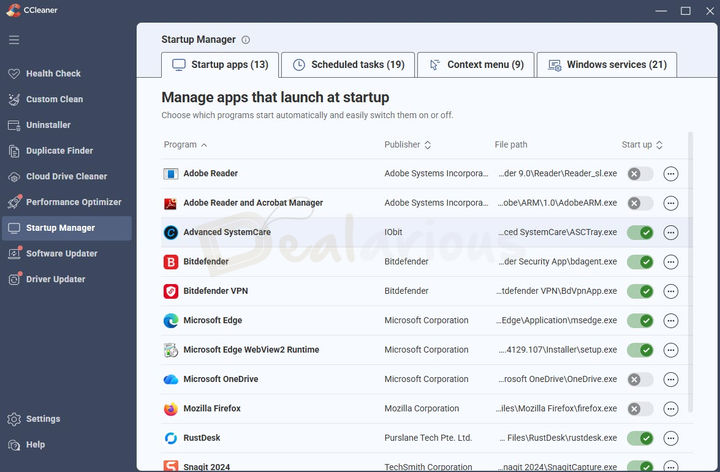
Task: Click the red Bitdefender B icon
Action: (x=171, y=262)
